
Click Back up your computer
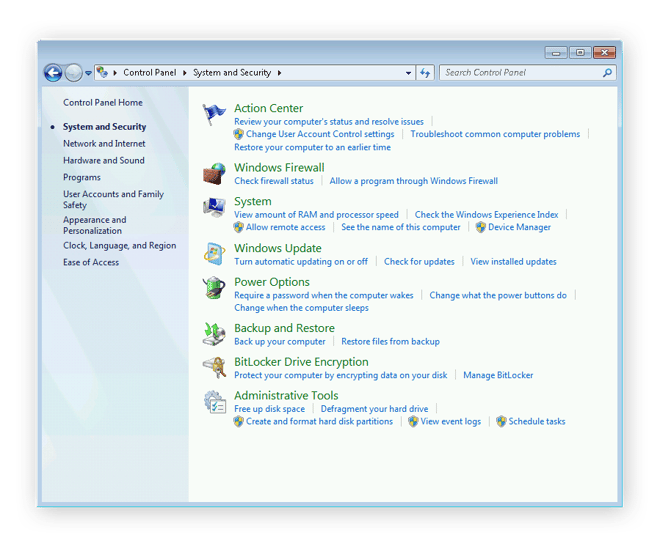coord(279,342)
